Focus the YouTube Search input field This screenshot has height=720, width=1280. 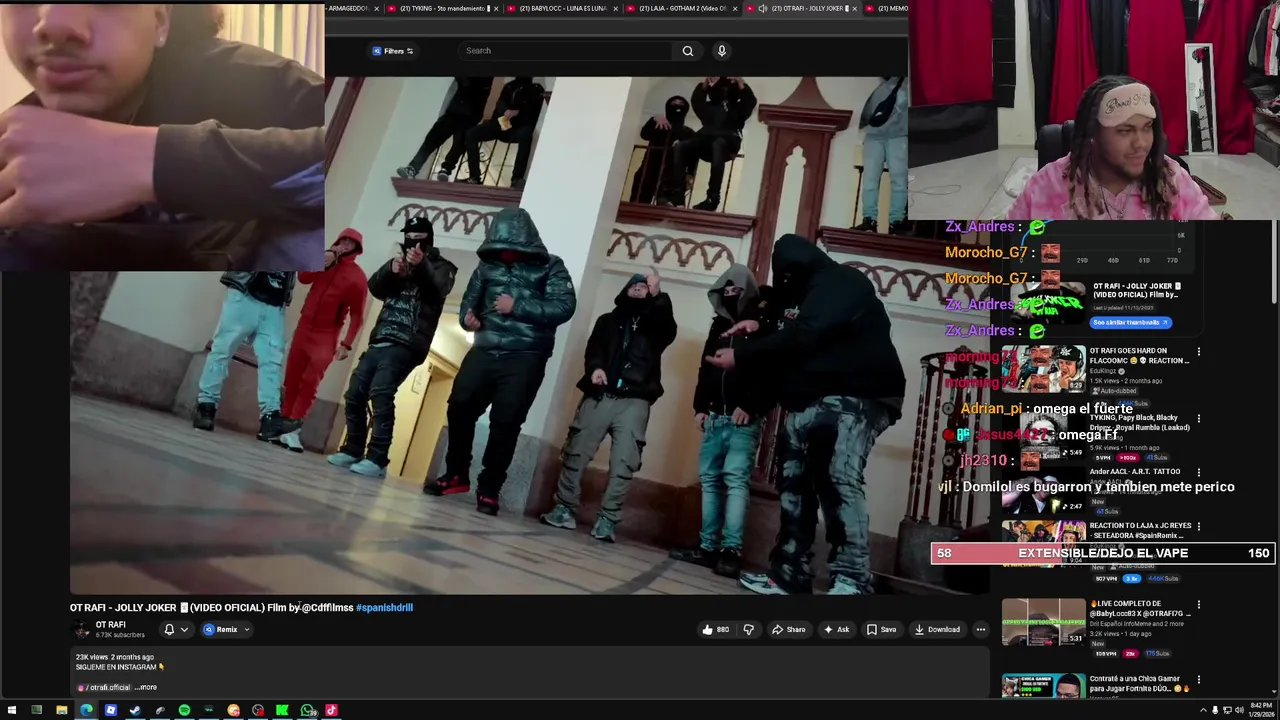click(565, 51)
